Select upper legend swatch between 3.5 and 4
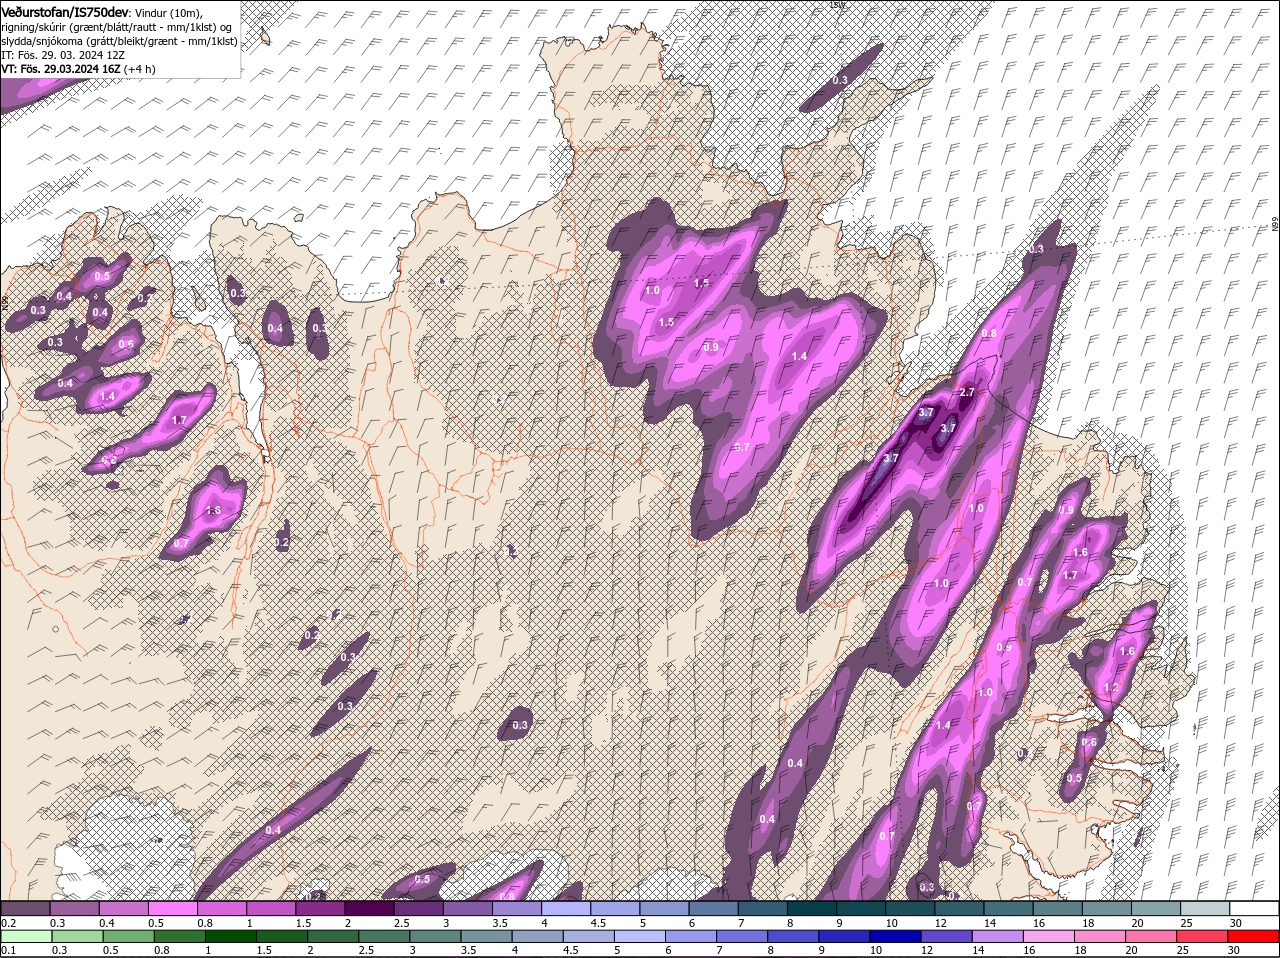This screenshot has height=958, width=1280. point(515,908)
